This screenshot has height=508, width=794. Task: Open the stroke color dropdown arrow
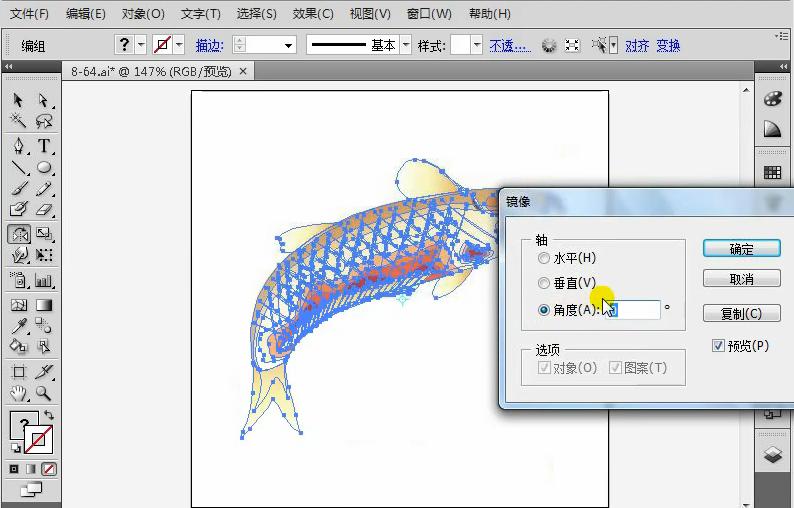[x=179, y=45]
